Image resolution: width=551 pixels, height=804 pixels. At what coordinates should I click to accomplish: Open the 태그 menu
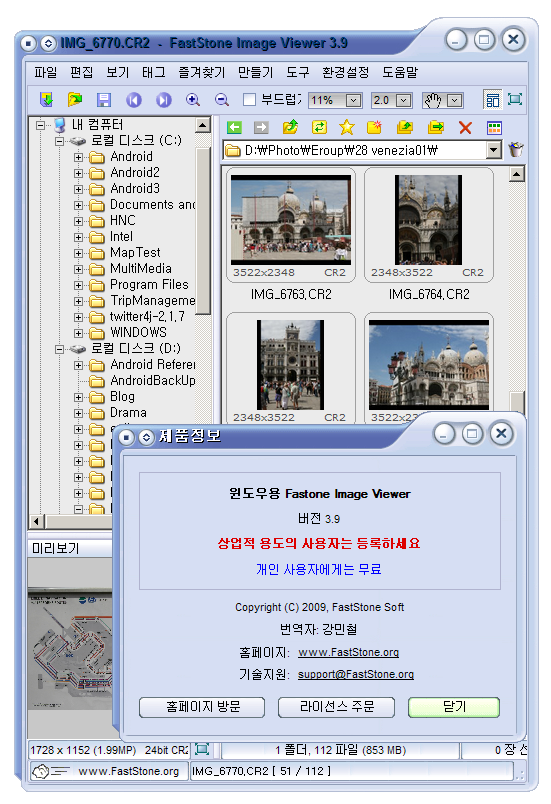153,72
